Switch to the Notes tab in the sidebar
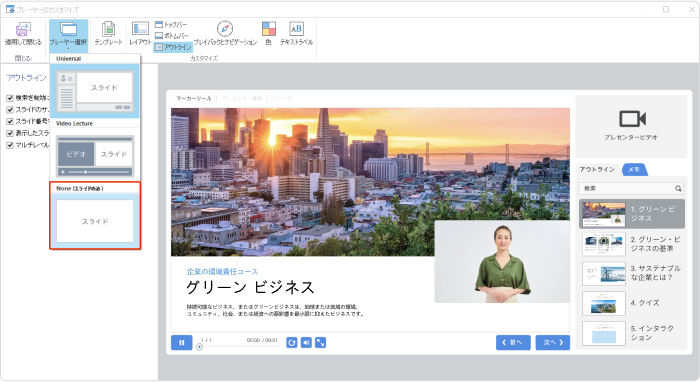Screen dimensions: 700x382 [634, 170]
